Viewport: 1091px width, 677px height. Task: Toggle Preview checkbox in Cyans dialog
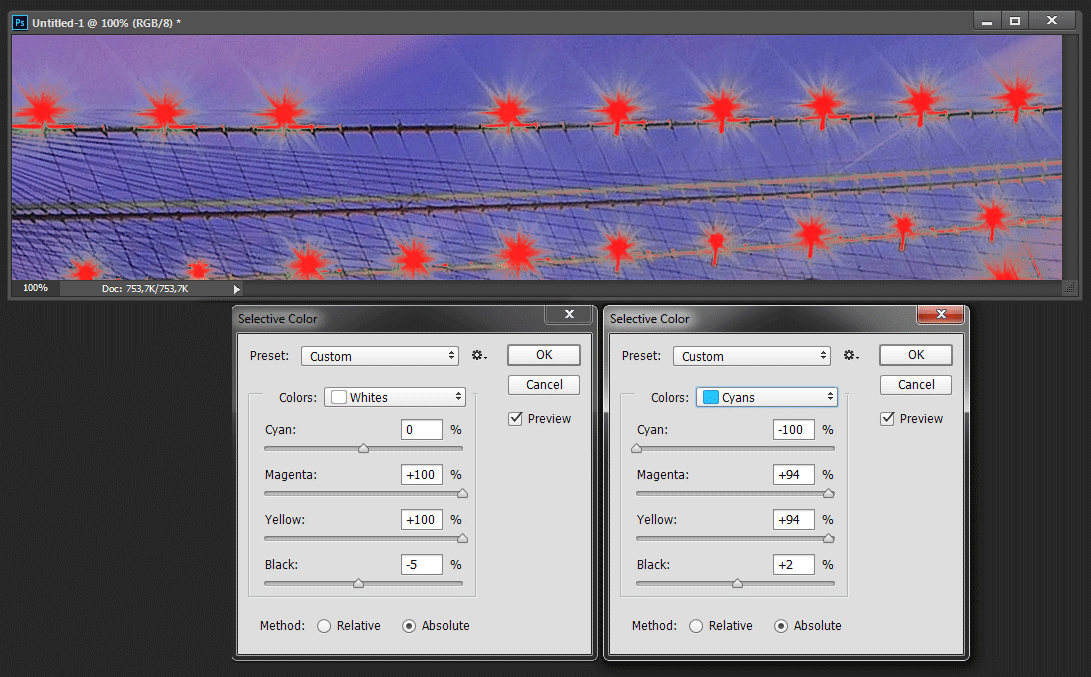[x=887, y=418]
